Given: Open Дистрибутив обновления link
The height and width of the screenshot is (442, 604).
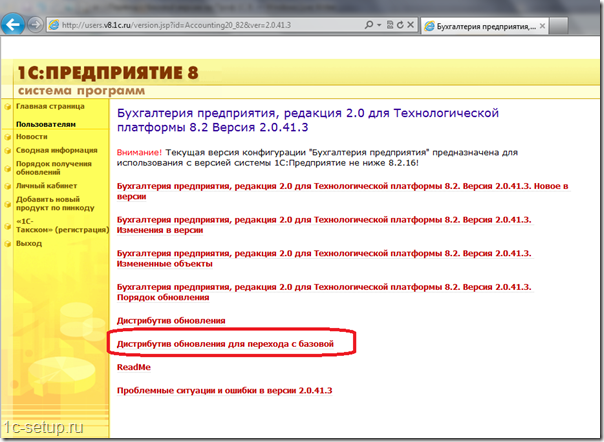Looking at the screenshot, I should pyautogui.click(x=171, y=321).
